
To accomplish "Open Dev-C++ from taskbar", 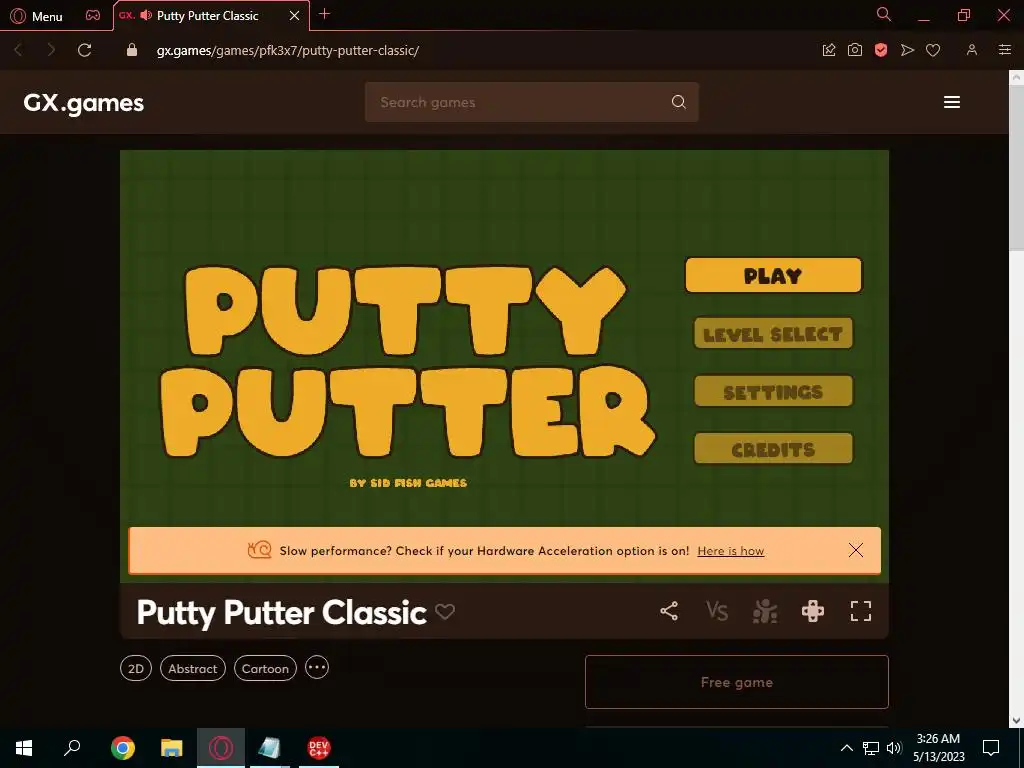I will pos(319,748).
